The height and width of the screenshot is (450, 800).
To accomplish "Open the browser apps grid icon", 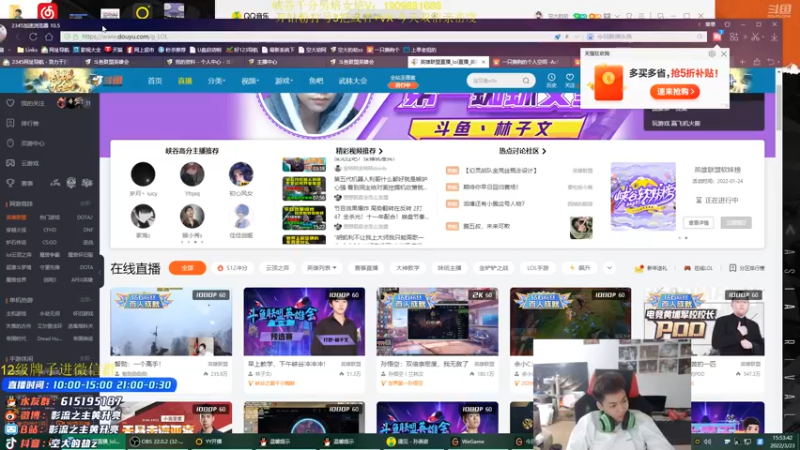I will click(734, 37).
